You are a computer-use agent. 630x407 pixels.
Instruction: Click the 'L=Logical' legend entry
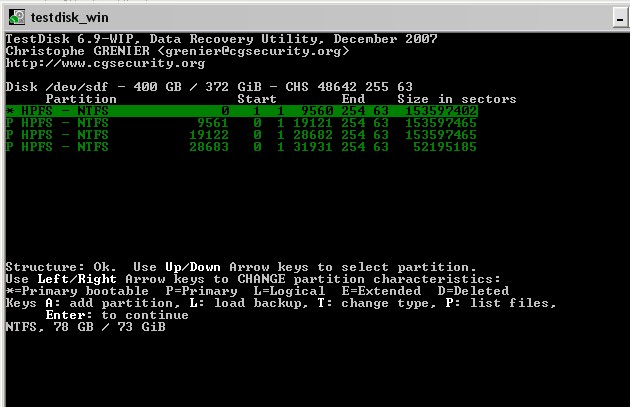coord(289,291)
